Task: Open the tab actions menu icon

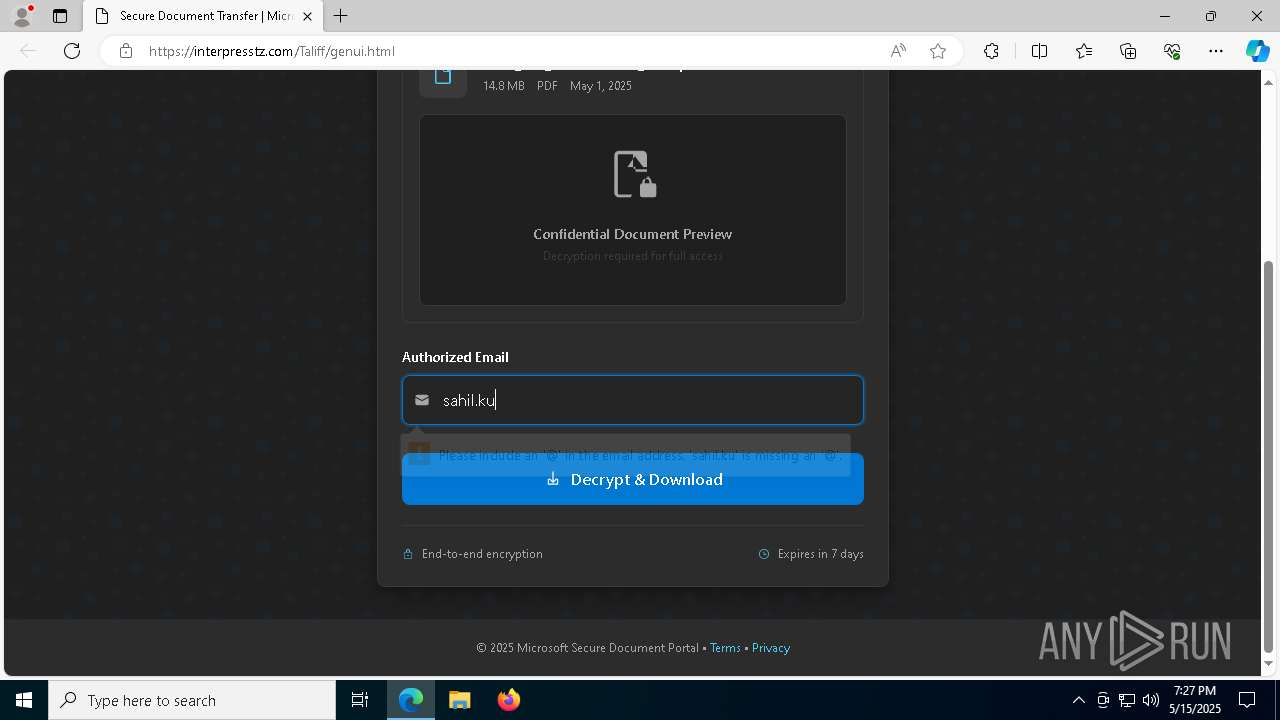Action: point(60,16)
